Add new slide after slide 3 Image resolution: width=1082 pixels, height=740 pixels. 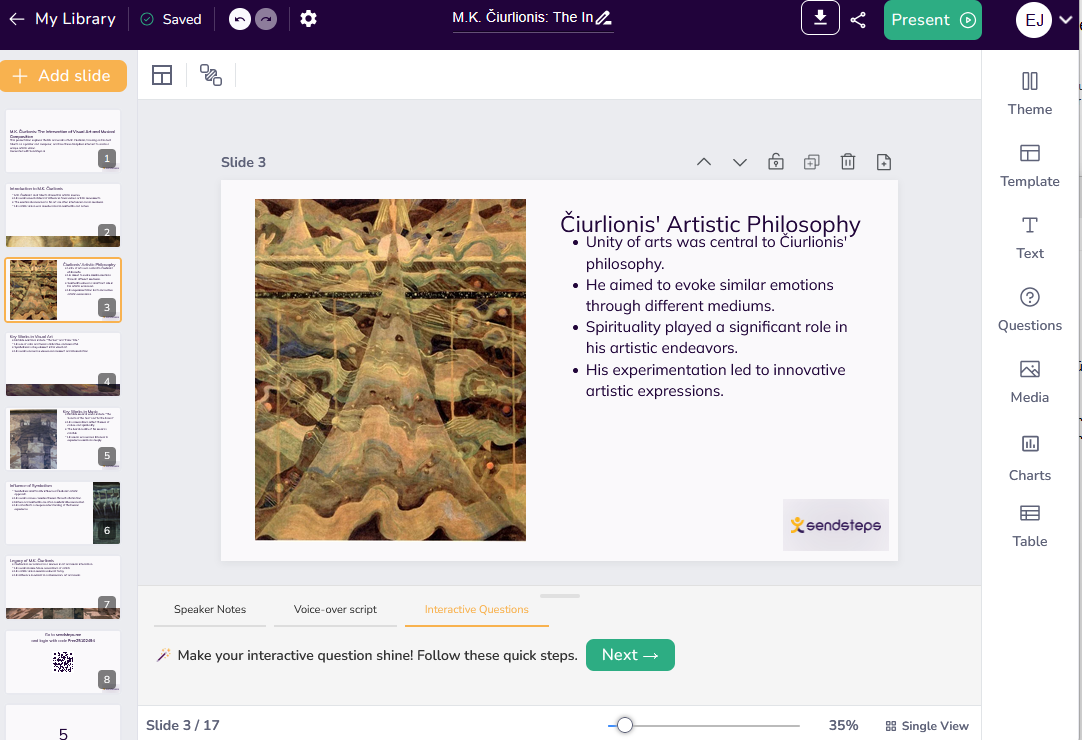tap(884, 162)
